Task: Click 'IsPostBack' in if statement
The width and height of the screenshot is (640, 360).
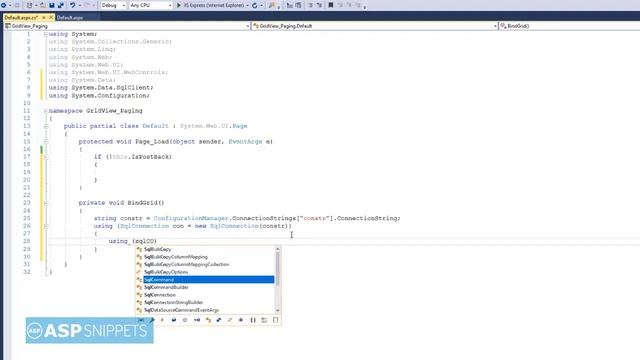Action: pyautogui.click(x=149, y=157)
